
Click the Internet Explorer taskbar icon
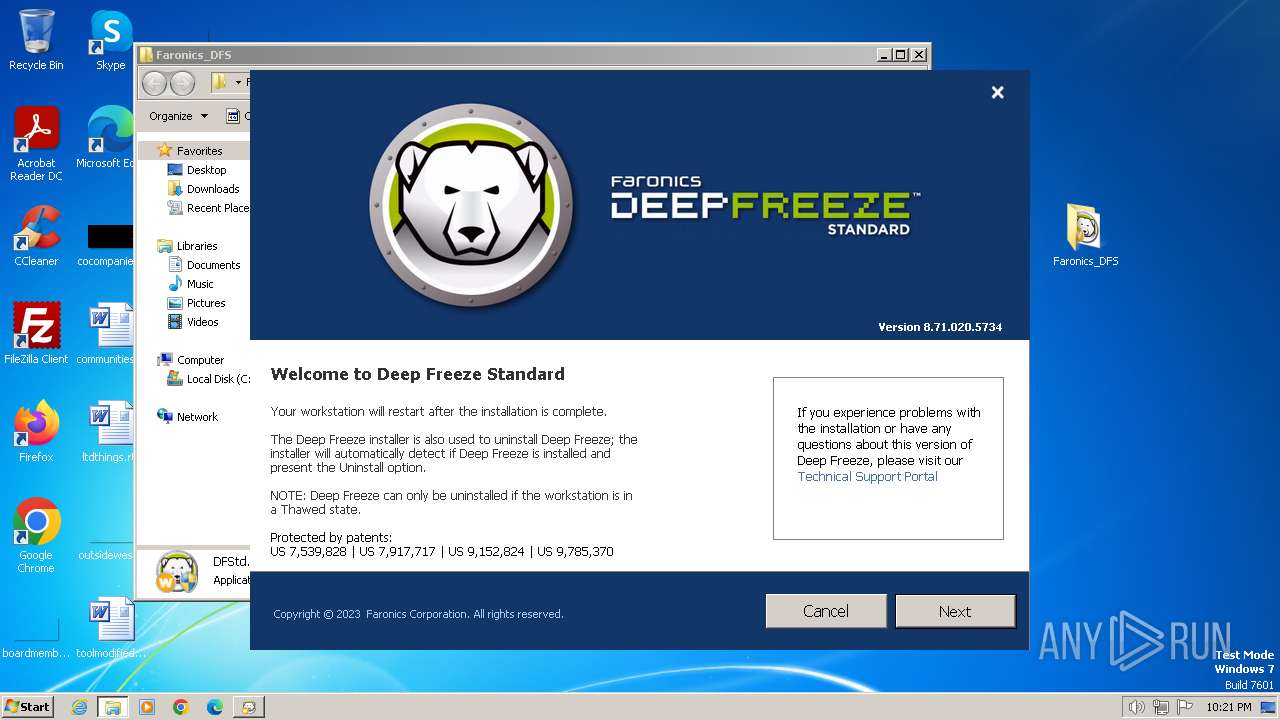pyautogui.click(x=79, y=707)
